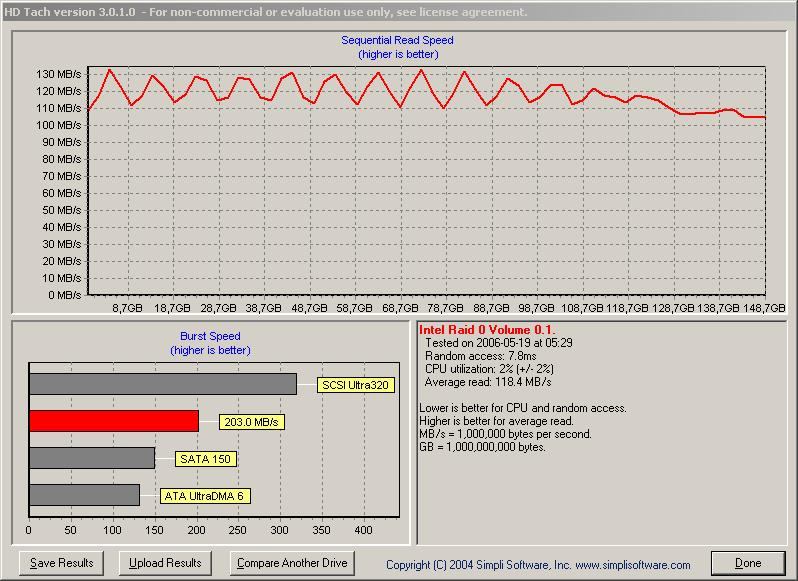
Task: Click the Tested on 2006-05-19 line
Action: (x=499, y=343)
